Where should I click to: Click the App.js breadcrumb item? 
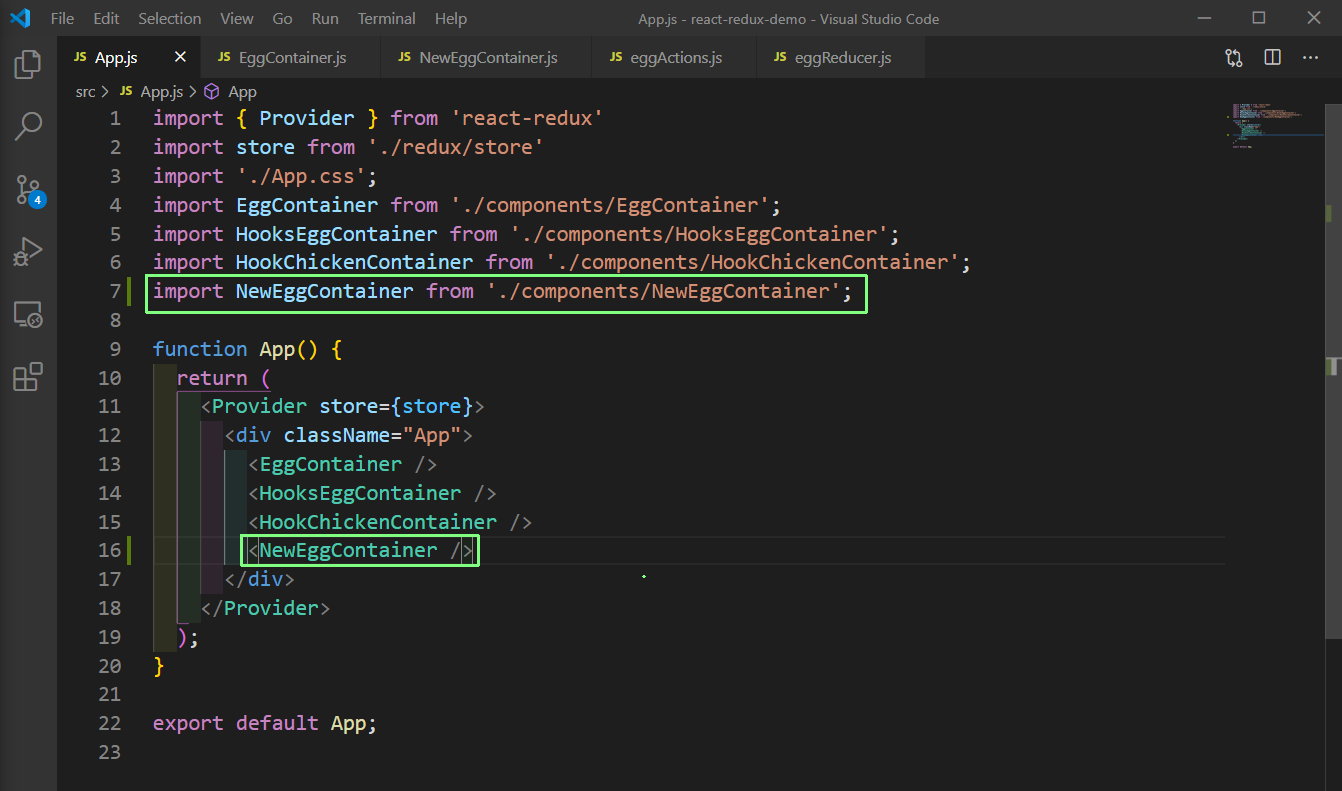pyautogui.click(x=152, y=92)
